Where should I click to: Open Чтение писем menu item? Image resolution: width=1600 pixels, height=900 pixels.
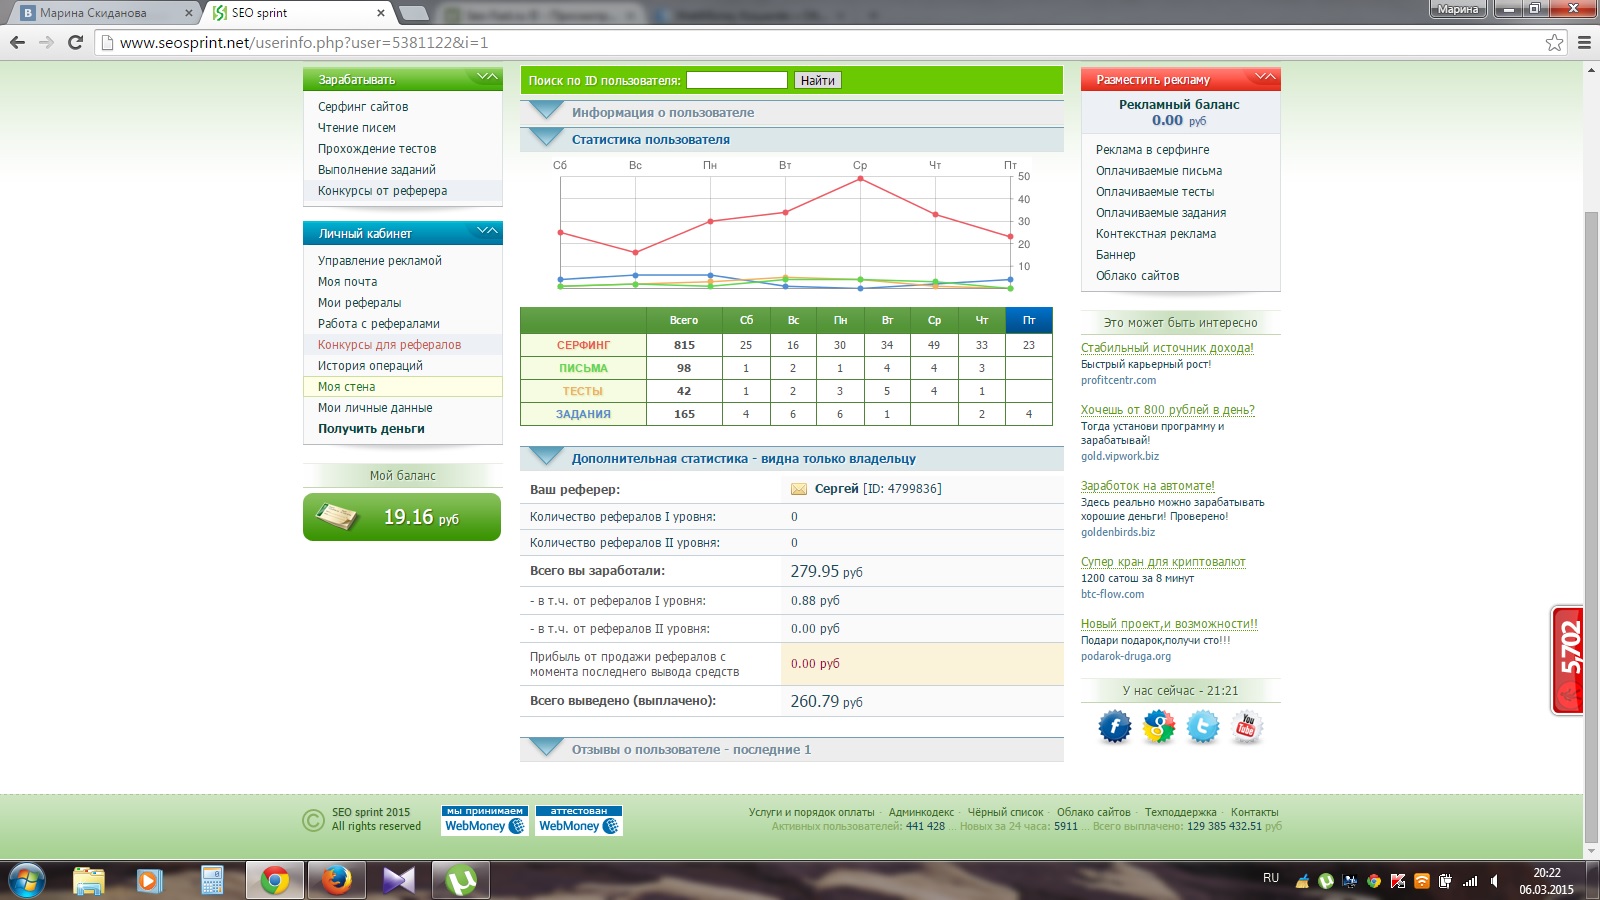coord(357,128)
